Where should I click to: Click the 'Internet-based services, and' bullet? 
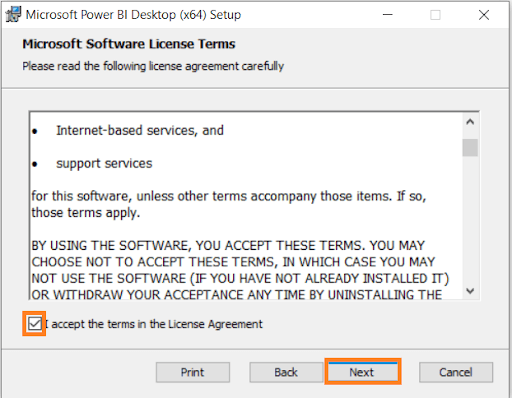point(140,130)
